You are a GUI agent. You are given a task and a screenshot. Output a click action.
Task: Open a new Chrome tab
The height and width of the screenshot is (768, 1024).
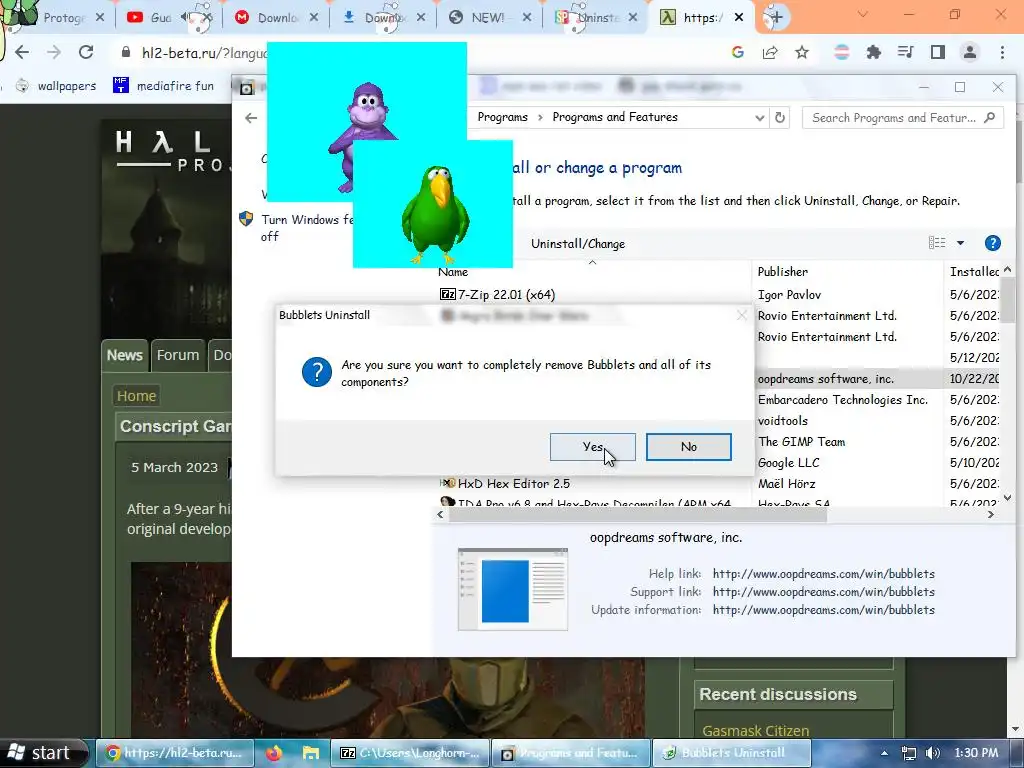[776, 17]
